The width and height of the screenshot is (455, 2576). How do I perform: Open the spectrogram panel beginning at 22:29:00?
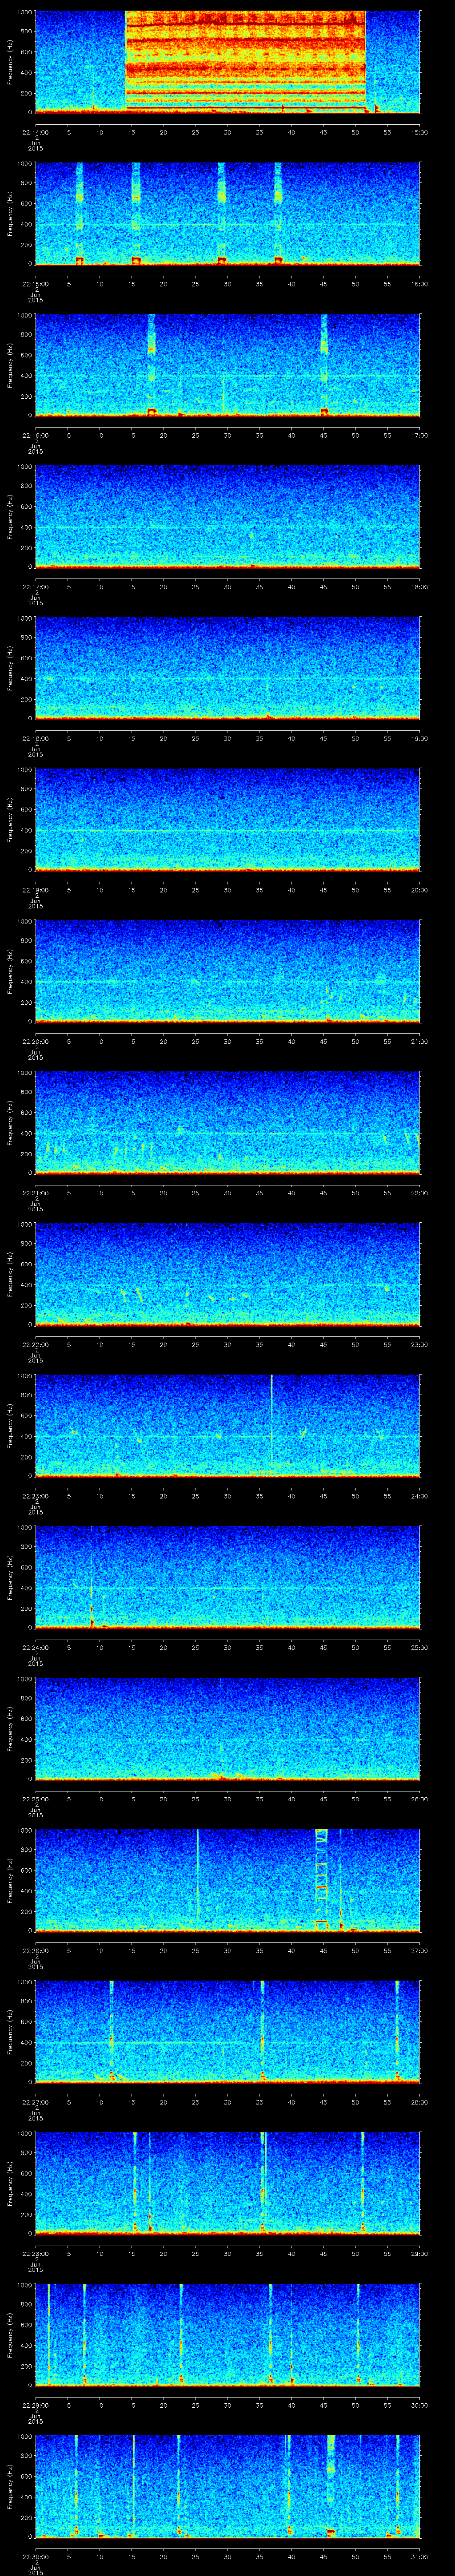click(x=227, y=2335)
